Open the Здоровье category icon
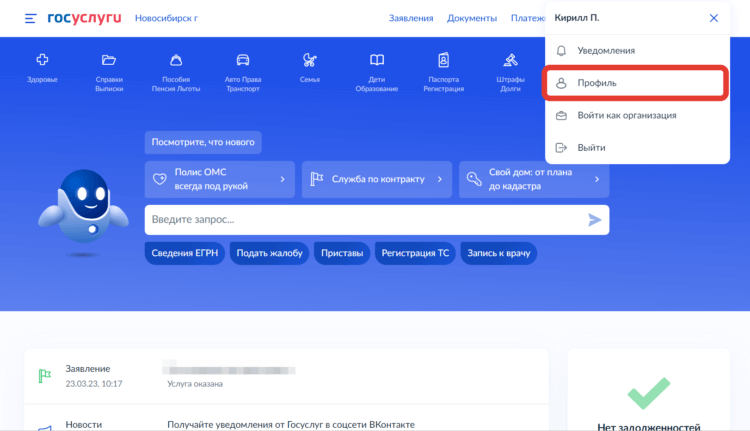 [42, 60]
